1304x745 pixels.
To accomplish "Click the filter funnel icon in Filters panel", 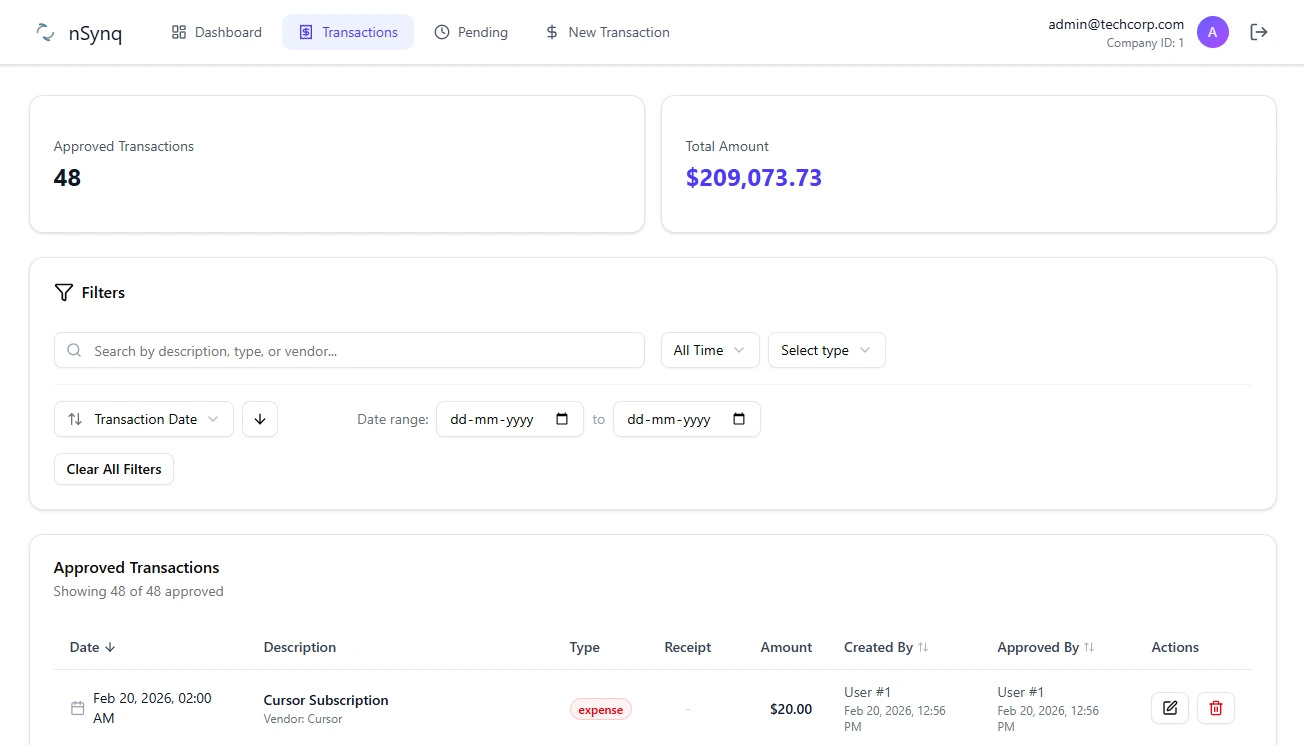I will coord(63,292).
